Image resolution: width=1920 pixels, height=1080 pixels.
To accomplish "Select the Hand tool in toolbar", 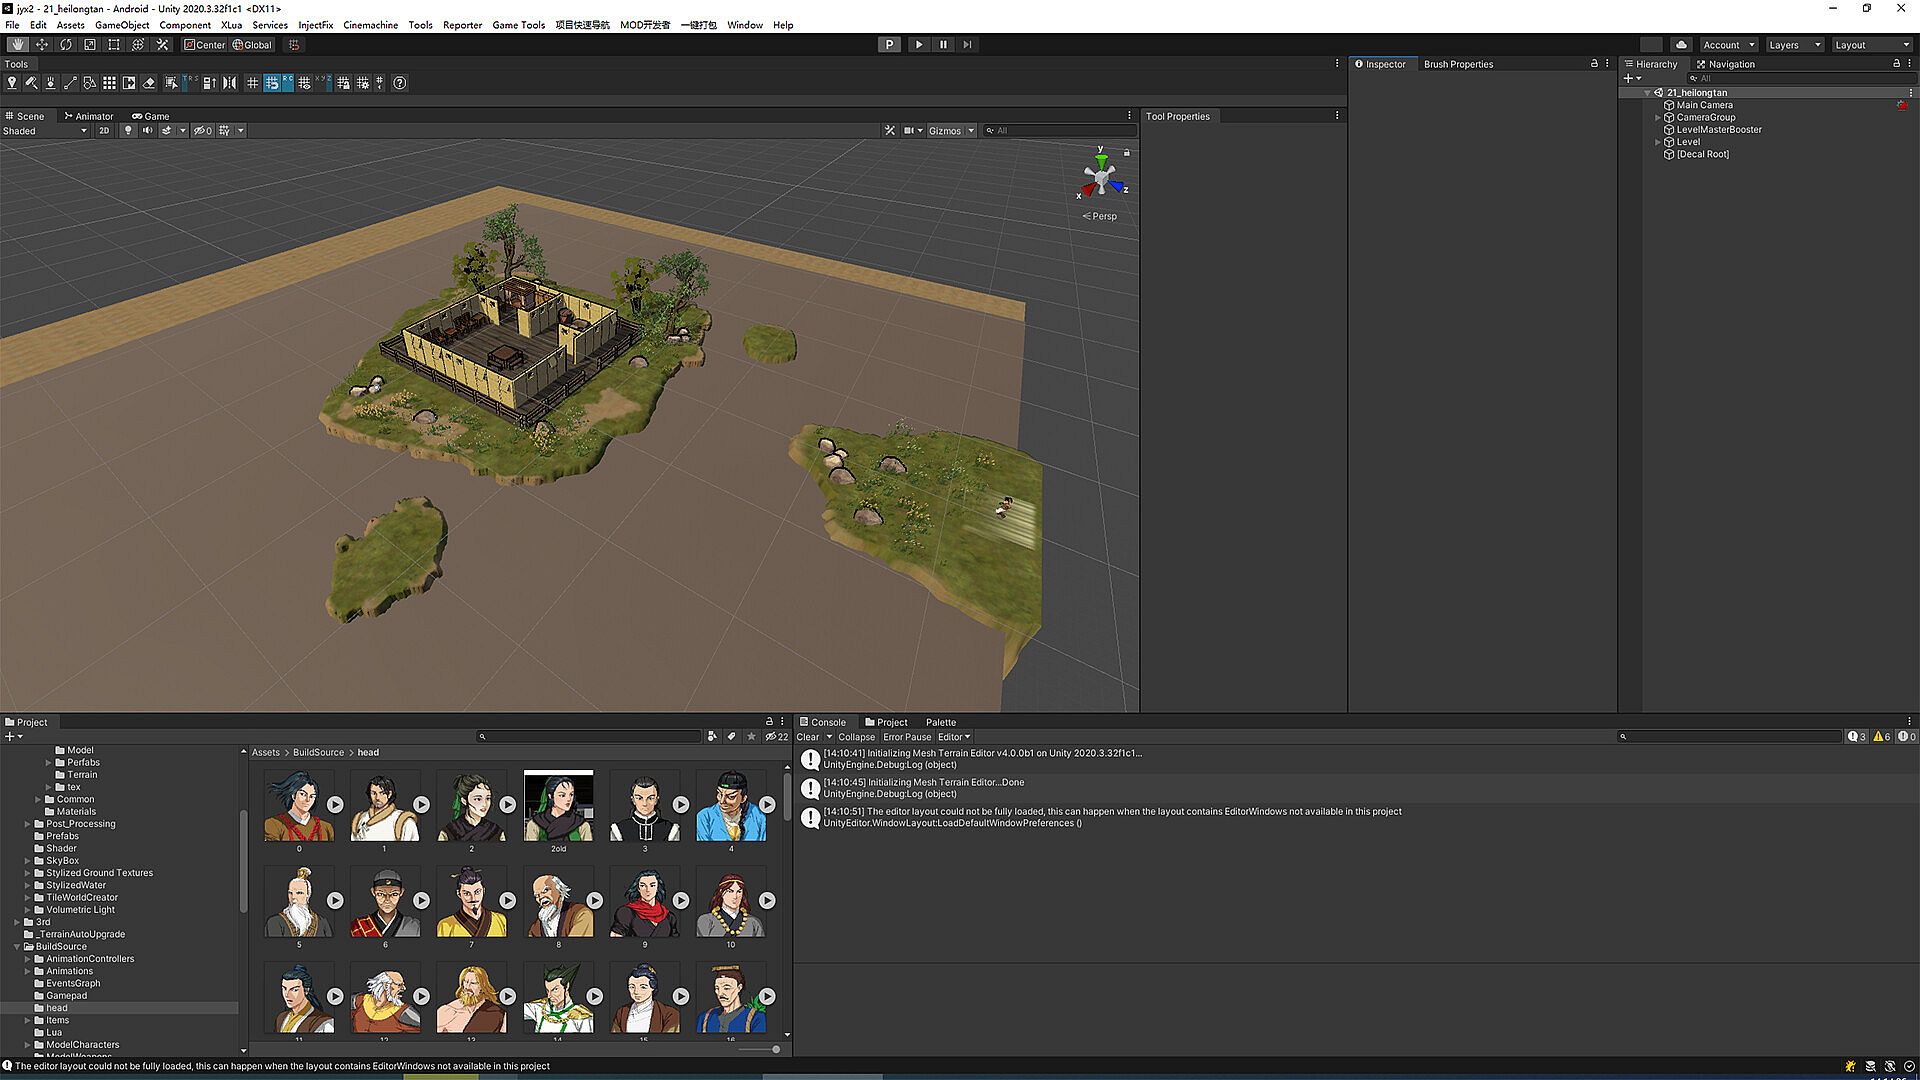I will coord(18,45).
